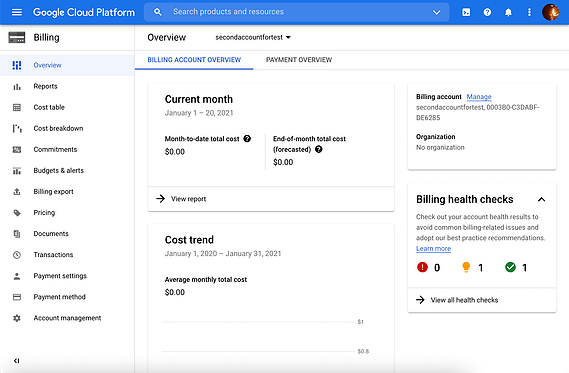Screen dimensions: 569x373
Task: Click the Month-to-date cost help icon
Action: click(247, 139)
